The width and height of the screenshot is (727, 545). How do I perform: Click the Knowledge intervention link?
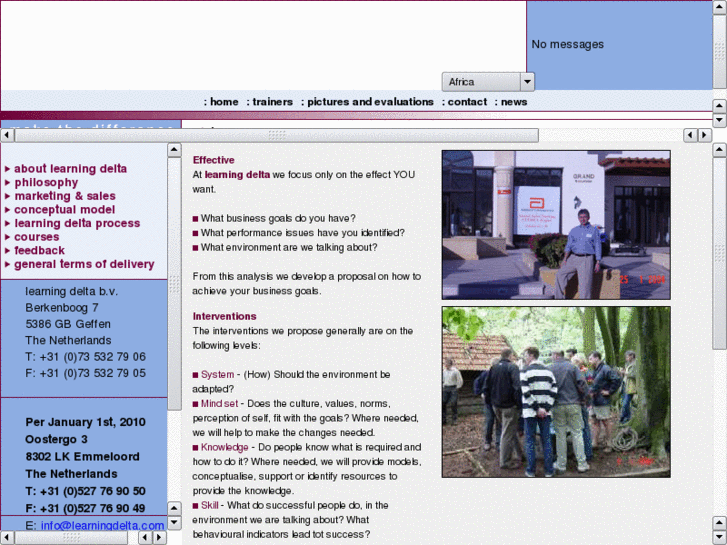pos(224,447)
